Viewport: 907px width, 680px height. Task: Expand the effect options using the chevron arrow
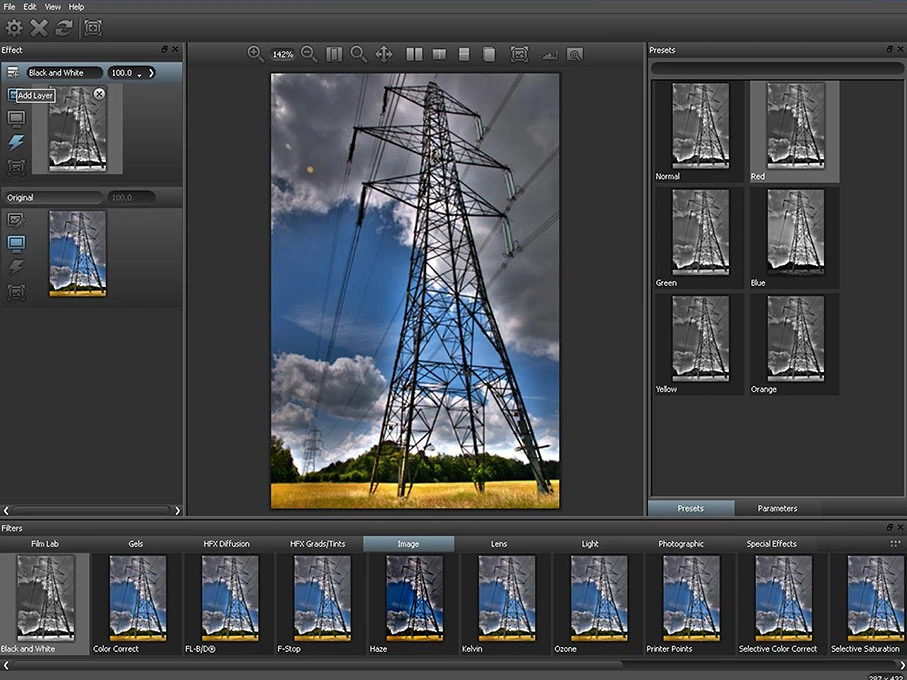152,72
